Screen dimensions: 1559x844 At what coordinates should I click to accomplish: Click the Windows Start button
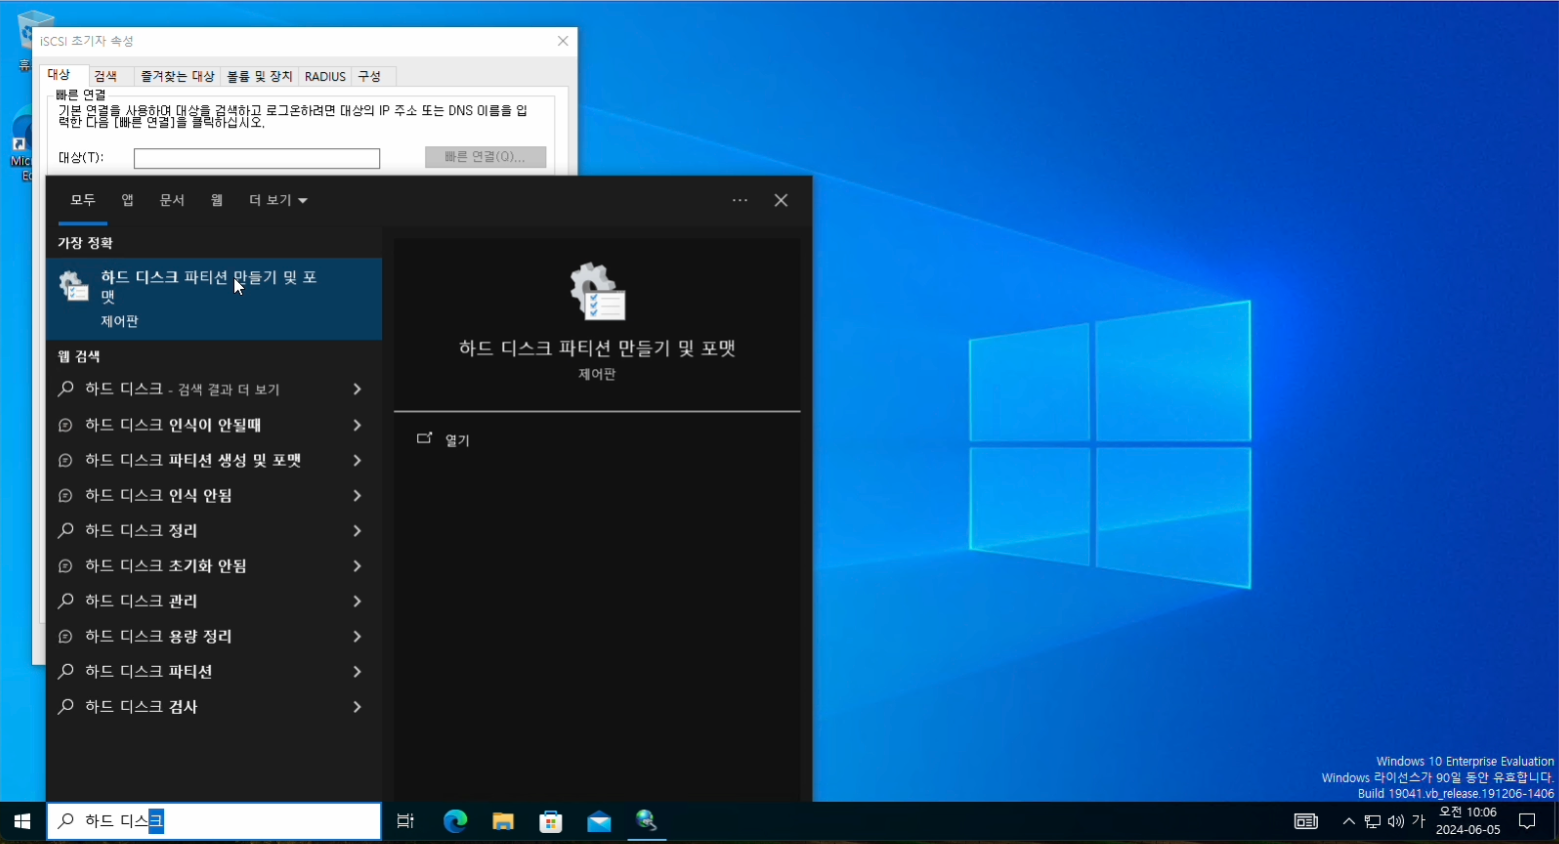pos(22,821)
